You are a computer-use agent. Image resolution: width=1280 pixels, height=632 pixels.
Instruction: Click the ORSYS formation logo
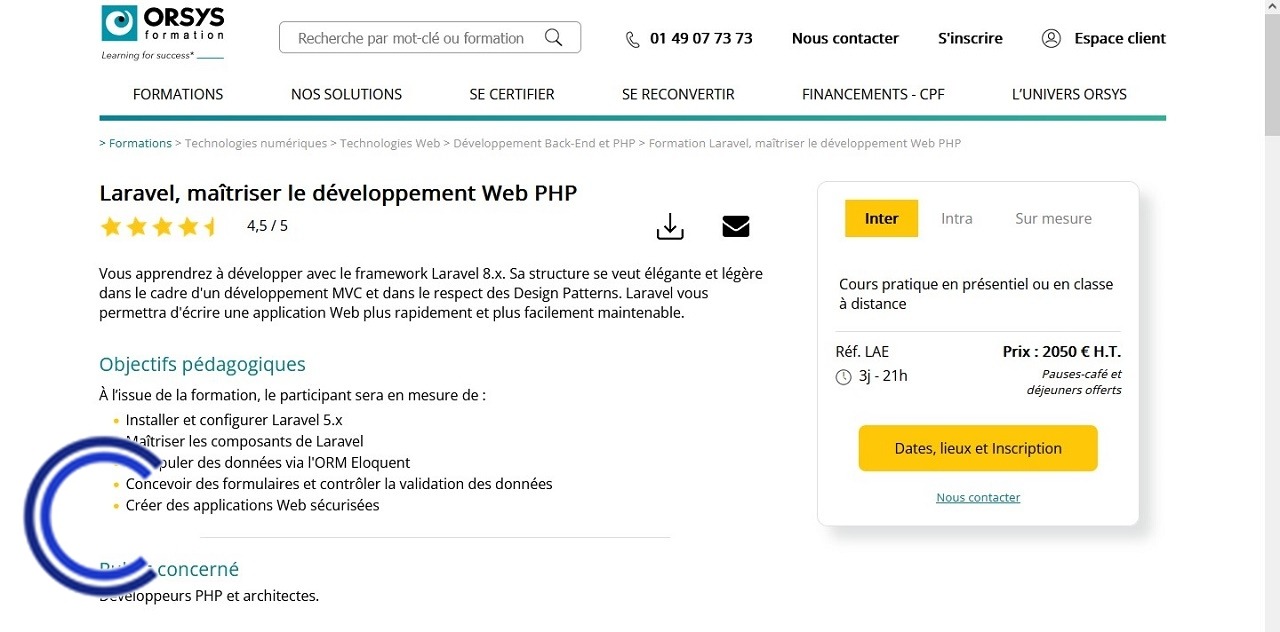point(163,33)
